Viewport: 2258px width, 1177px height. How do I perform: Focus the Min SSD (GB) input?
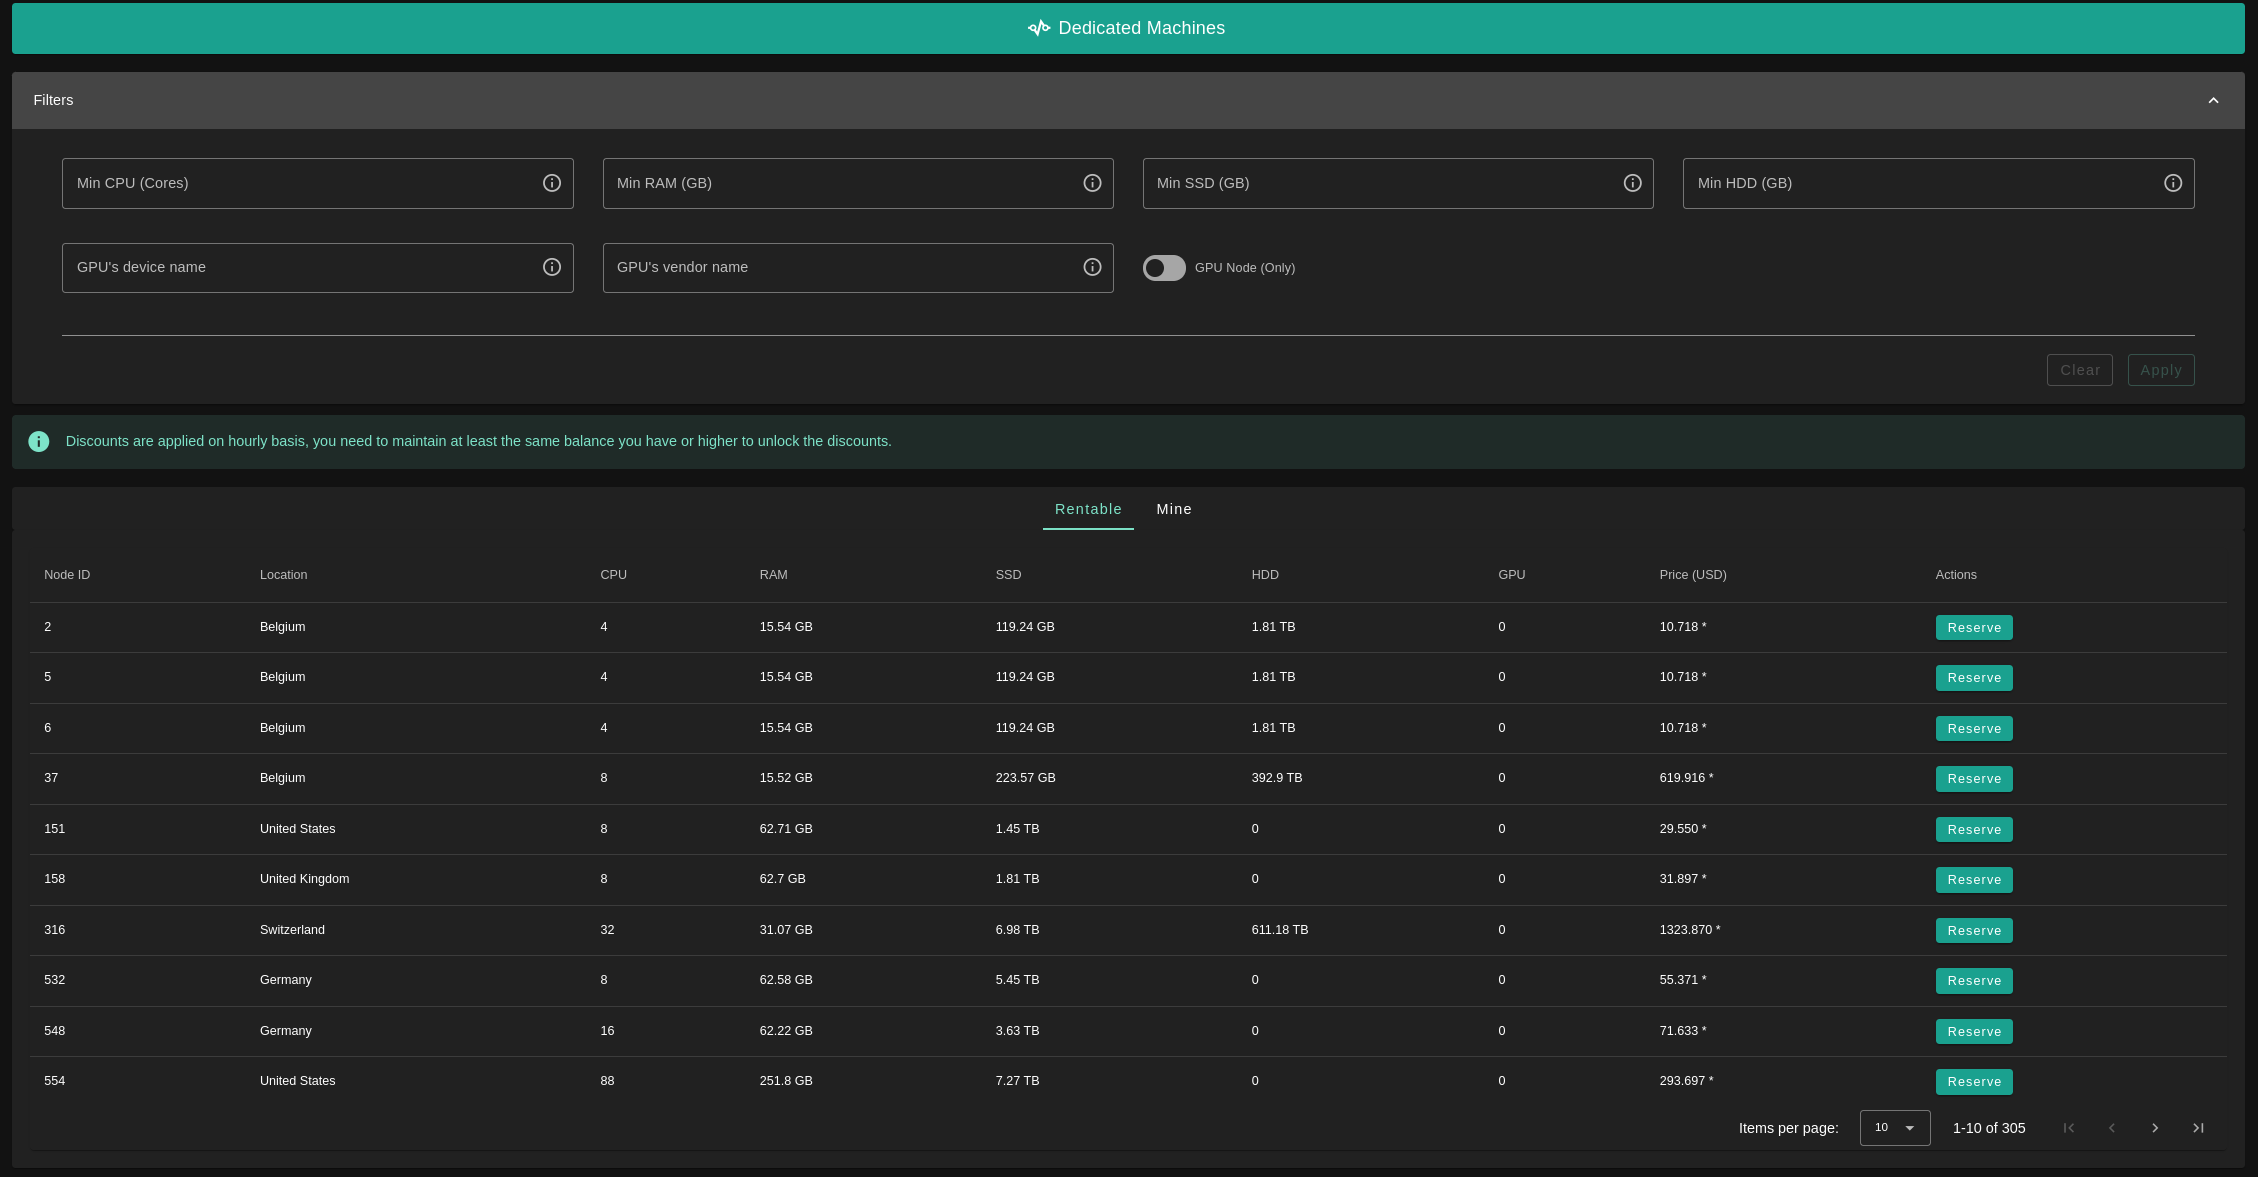pos(1380,183)
